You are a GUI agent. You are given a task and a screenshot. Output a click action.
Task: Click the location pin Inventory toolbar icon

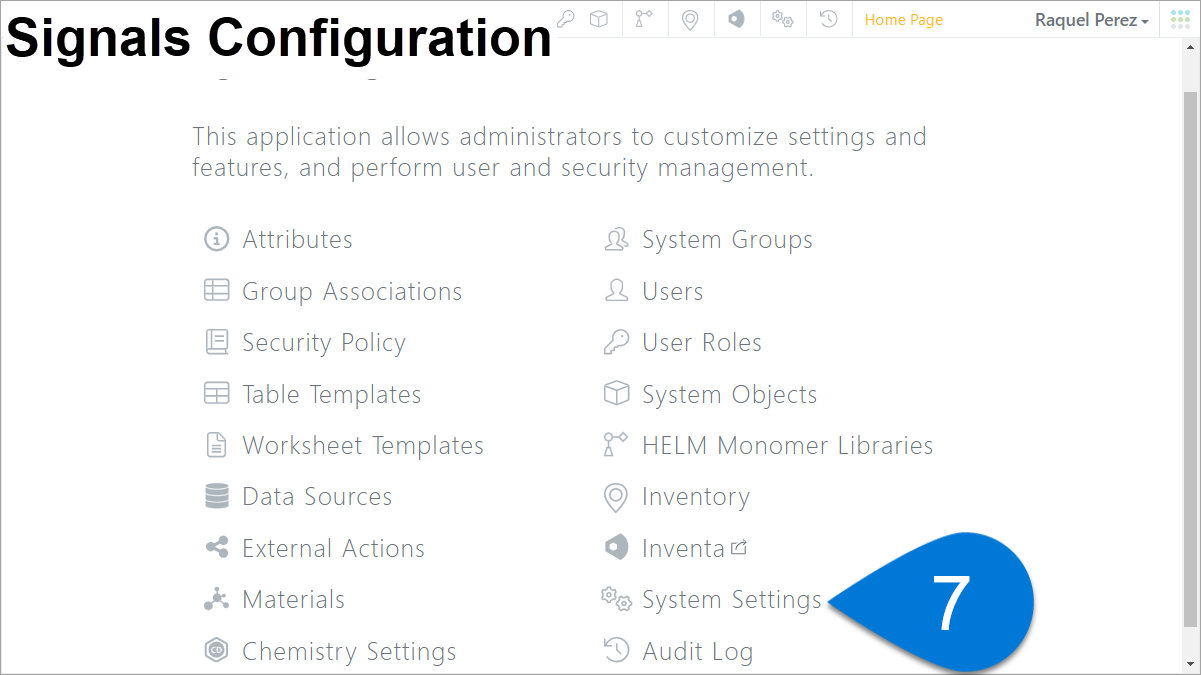pyautogui.click(x=690, y=19)
